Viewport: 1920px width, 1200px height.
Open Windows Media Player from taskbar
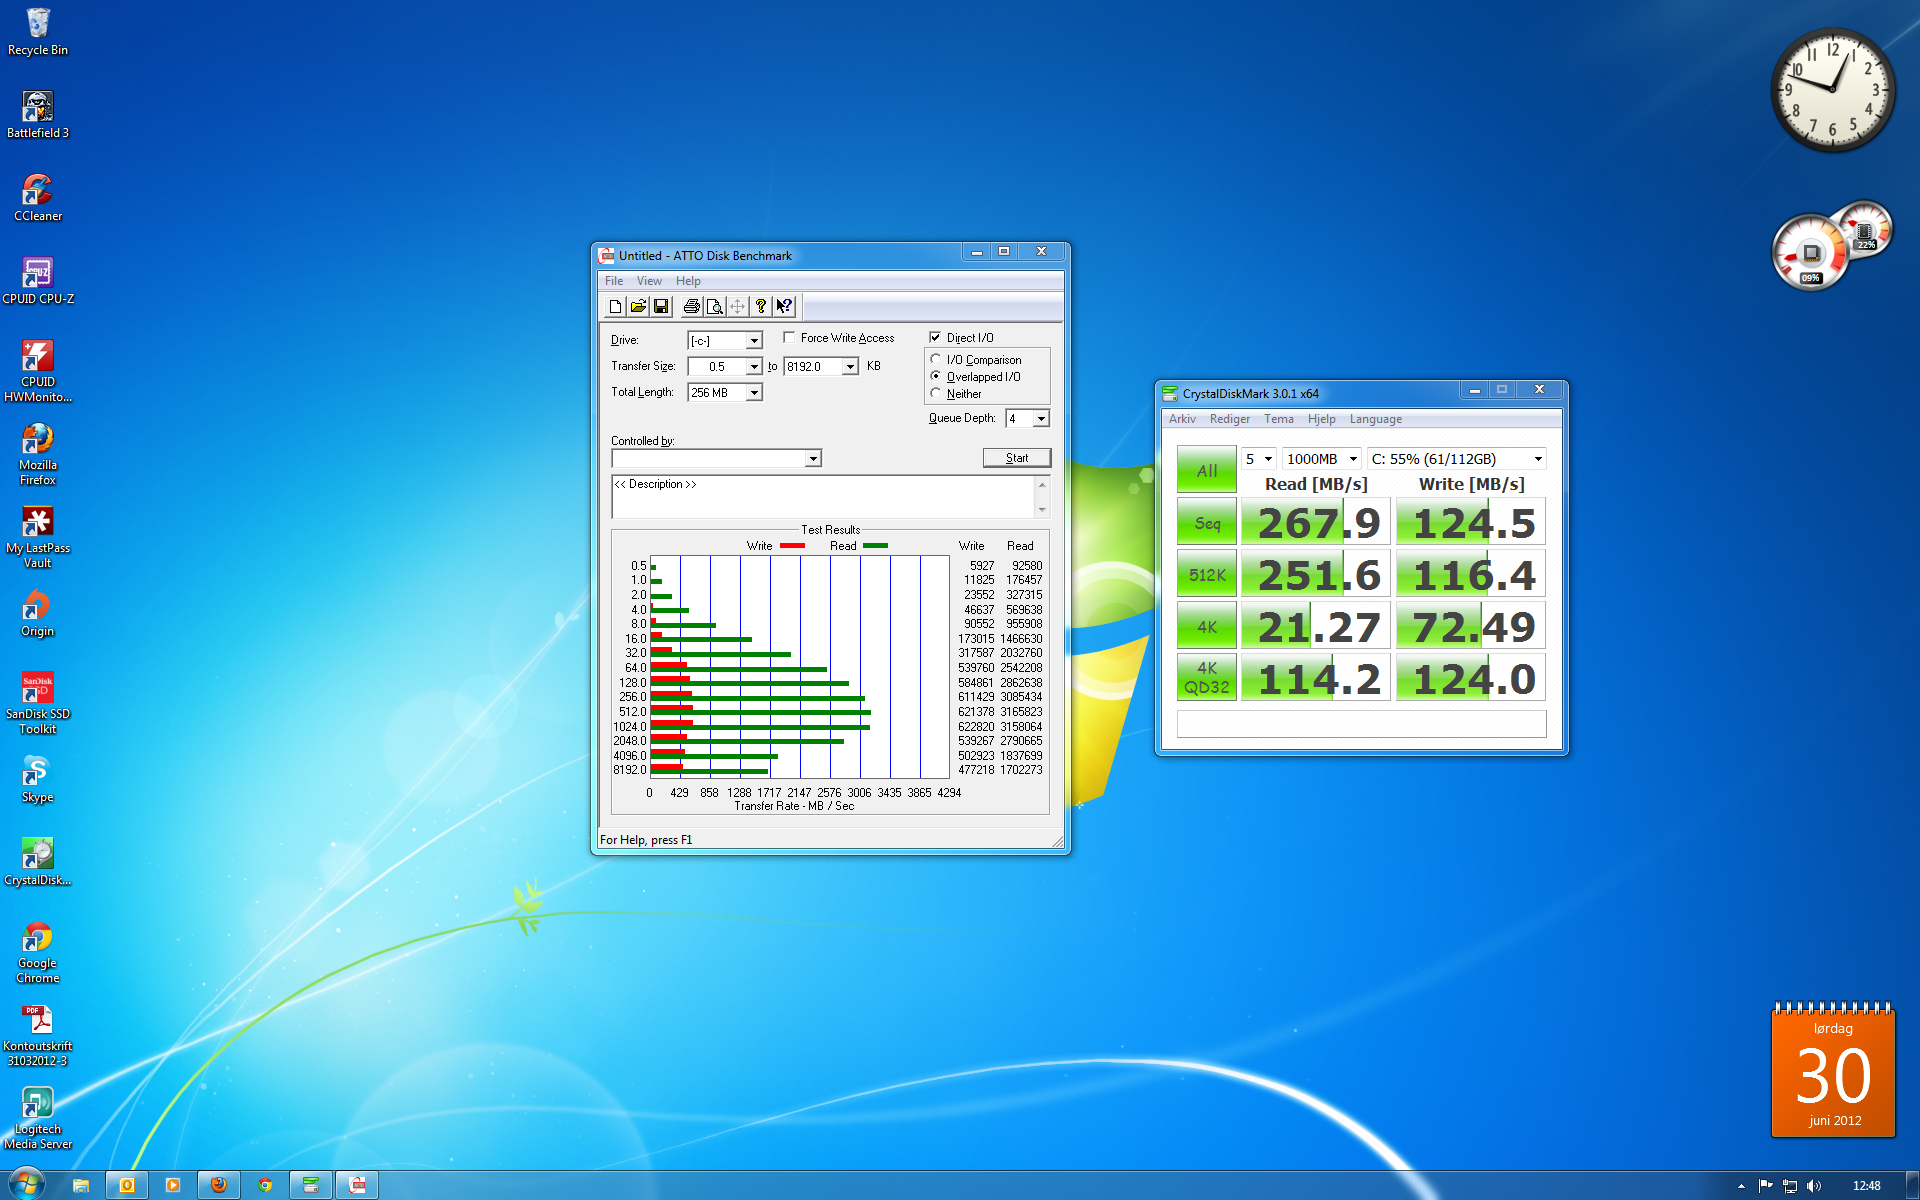173,1185
